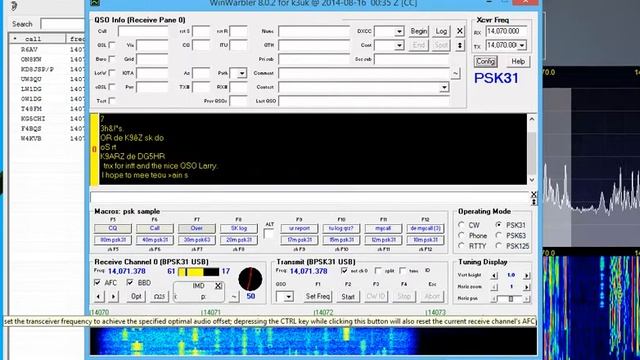This screenshot has height=360, width=640.
Task: Click the Horiz pos slider in Tuning Display
Action: (510, 299)
